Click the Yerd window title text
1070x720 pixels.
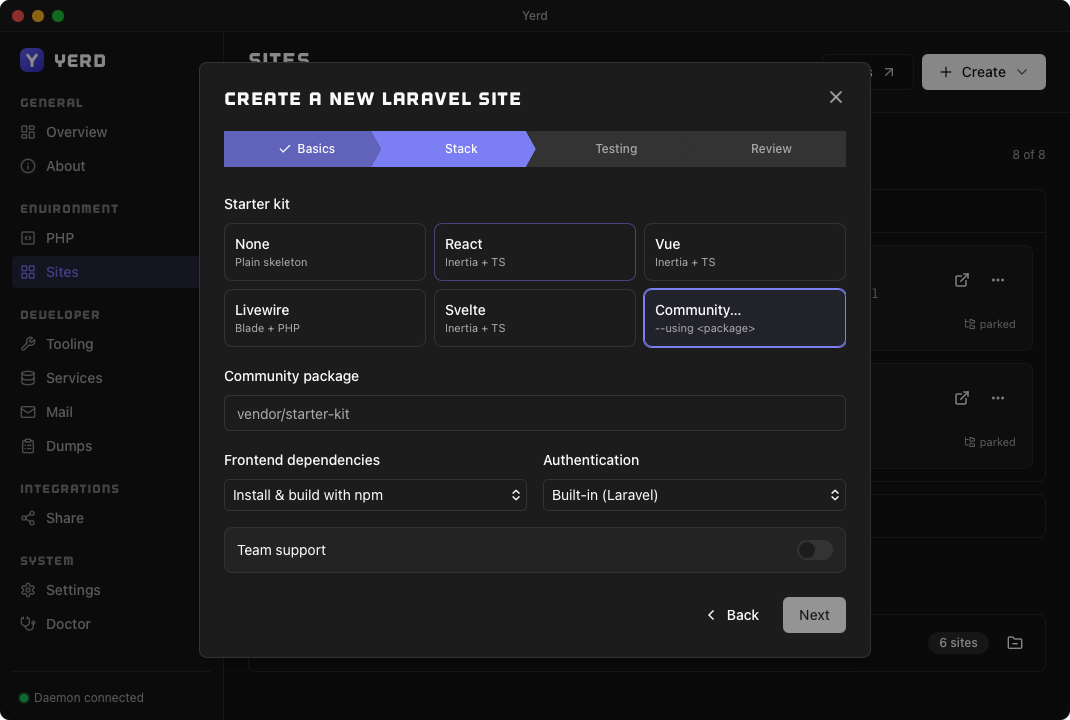(x=534, y=16)
